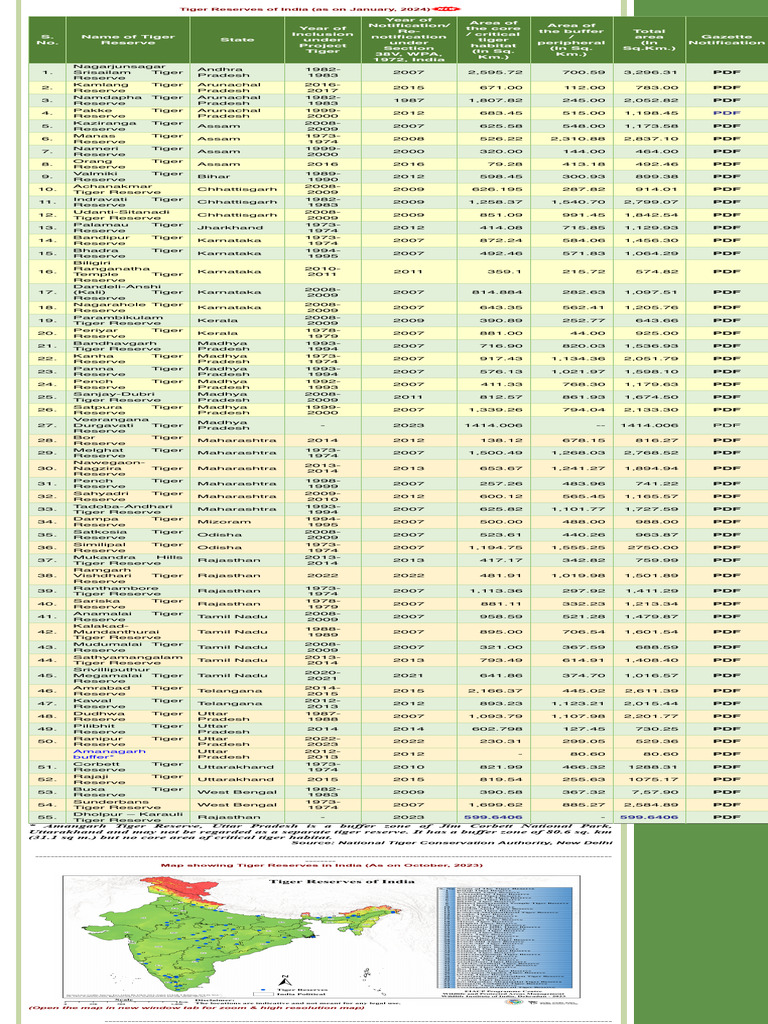
Task: Open the blue PDF link for Pakke reserve
Action: click(726, 113)
